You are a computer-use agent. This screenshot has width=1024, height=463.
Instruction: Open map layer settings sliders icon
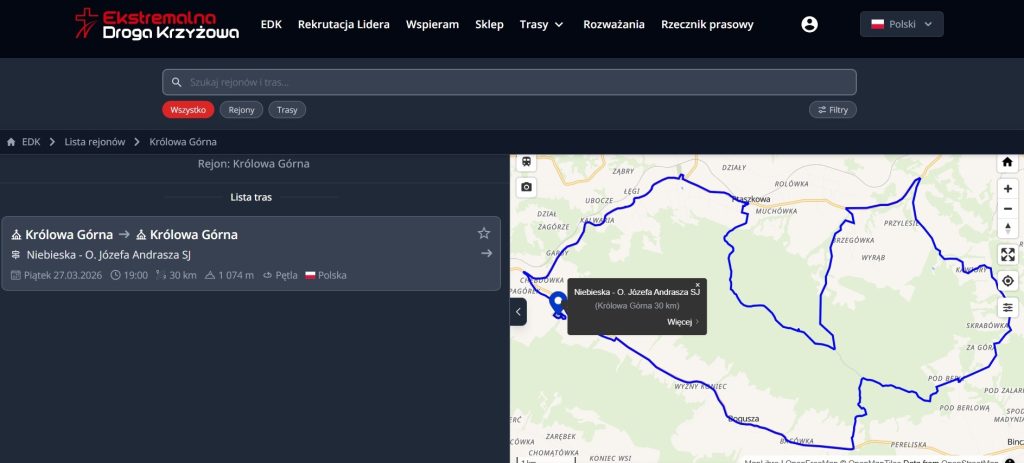pos(1007,307)
